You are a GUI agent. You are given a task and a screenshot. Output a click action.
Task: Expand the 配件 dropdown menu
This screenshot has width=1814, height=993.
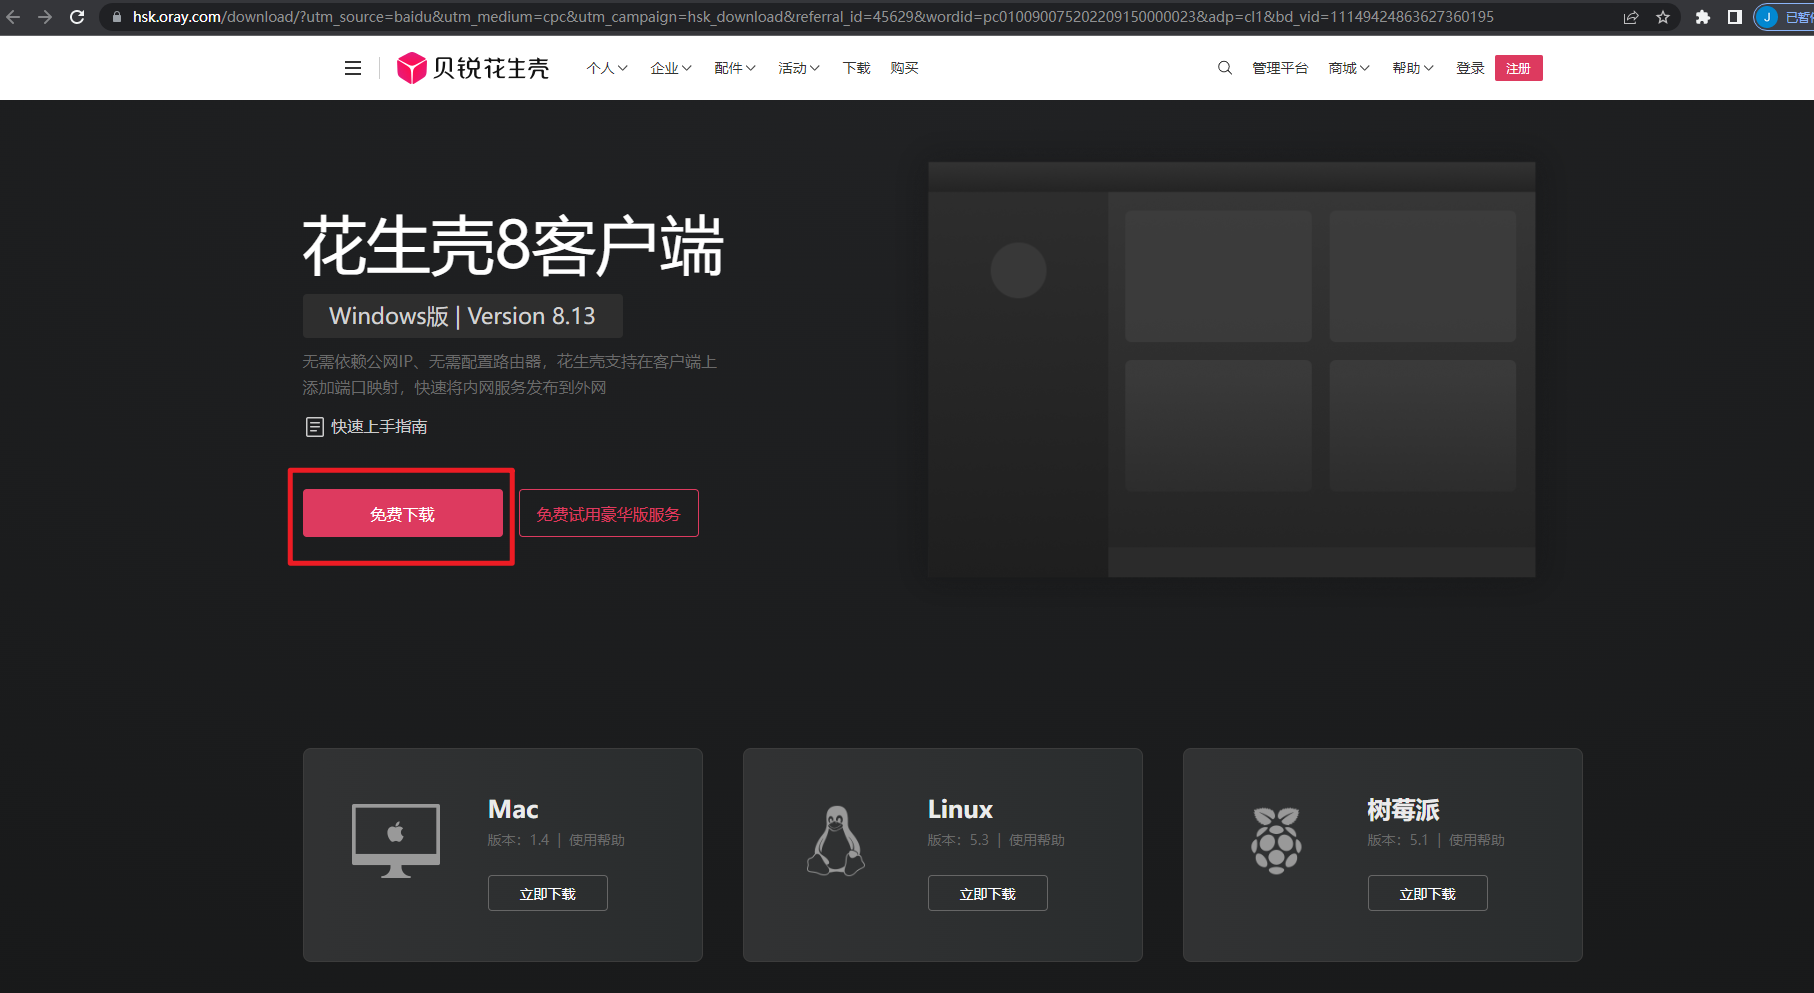(735, 68)
